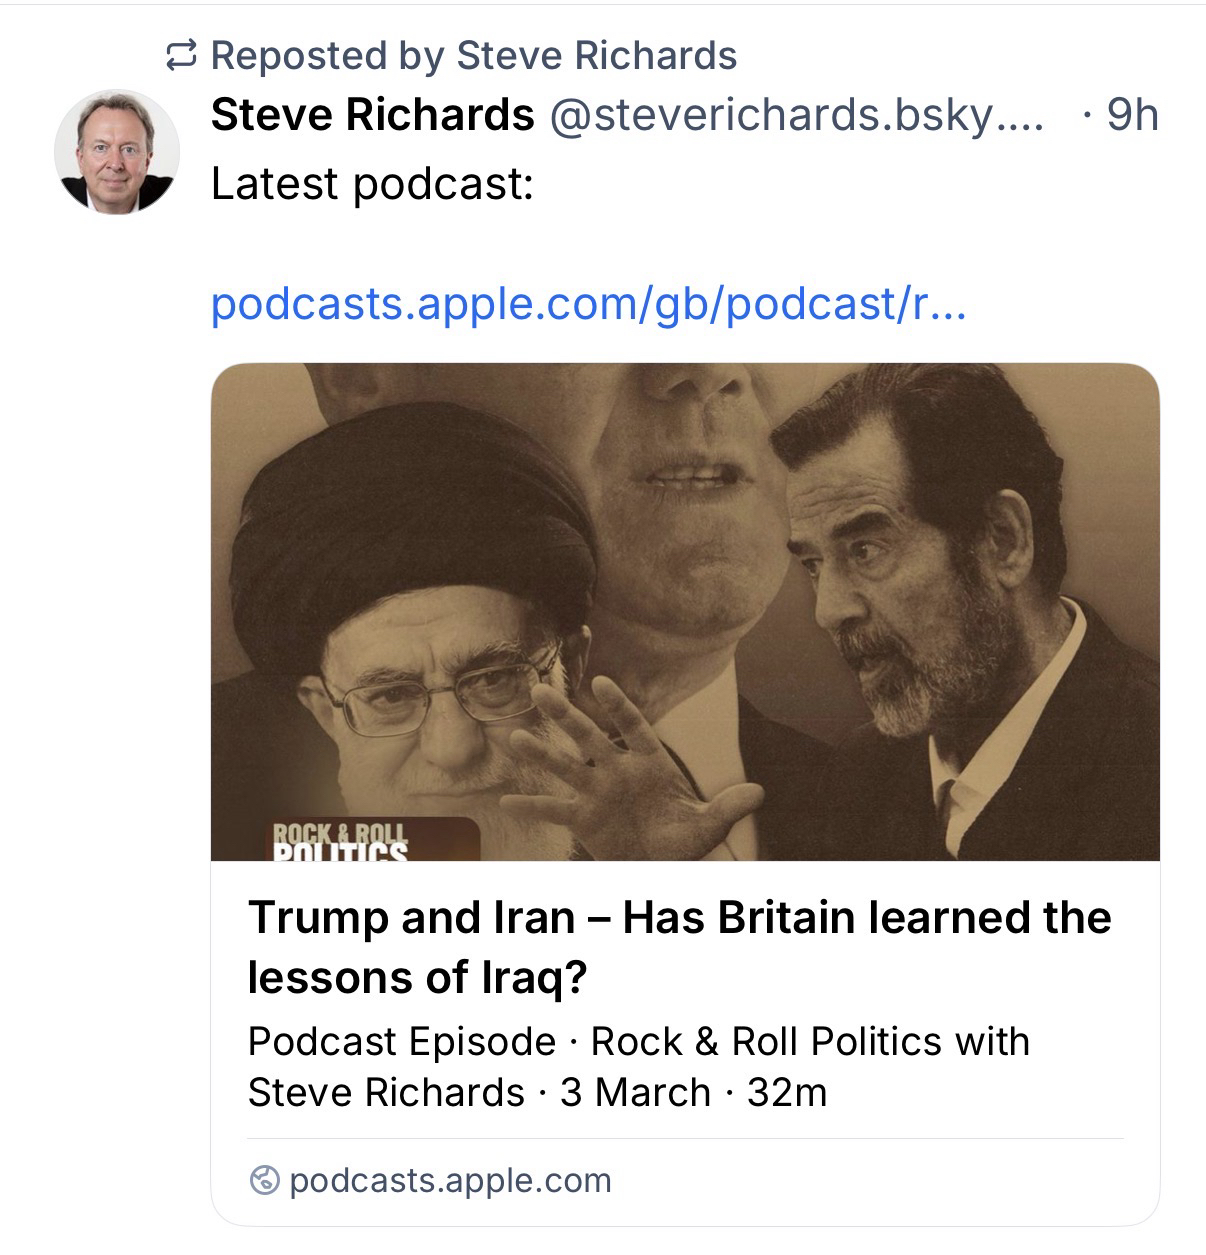Open the @steverichards.bsky handle
The image size is (1206, 1255).
point(796,115)
